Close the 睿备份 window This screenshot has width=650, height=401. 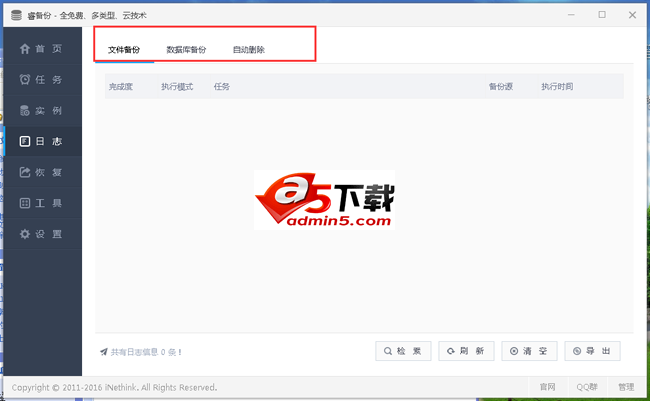(x=632, y=15)
